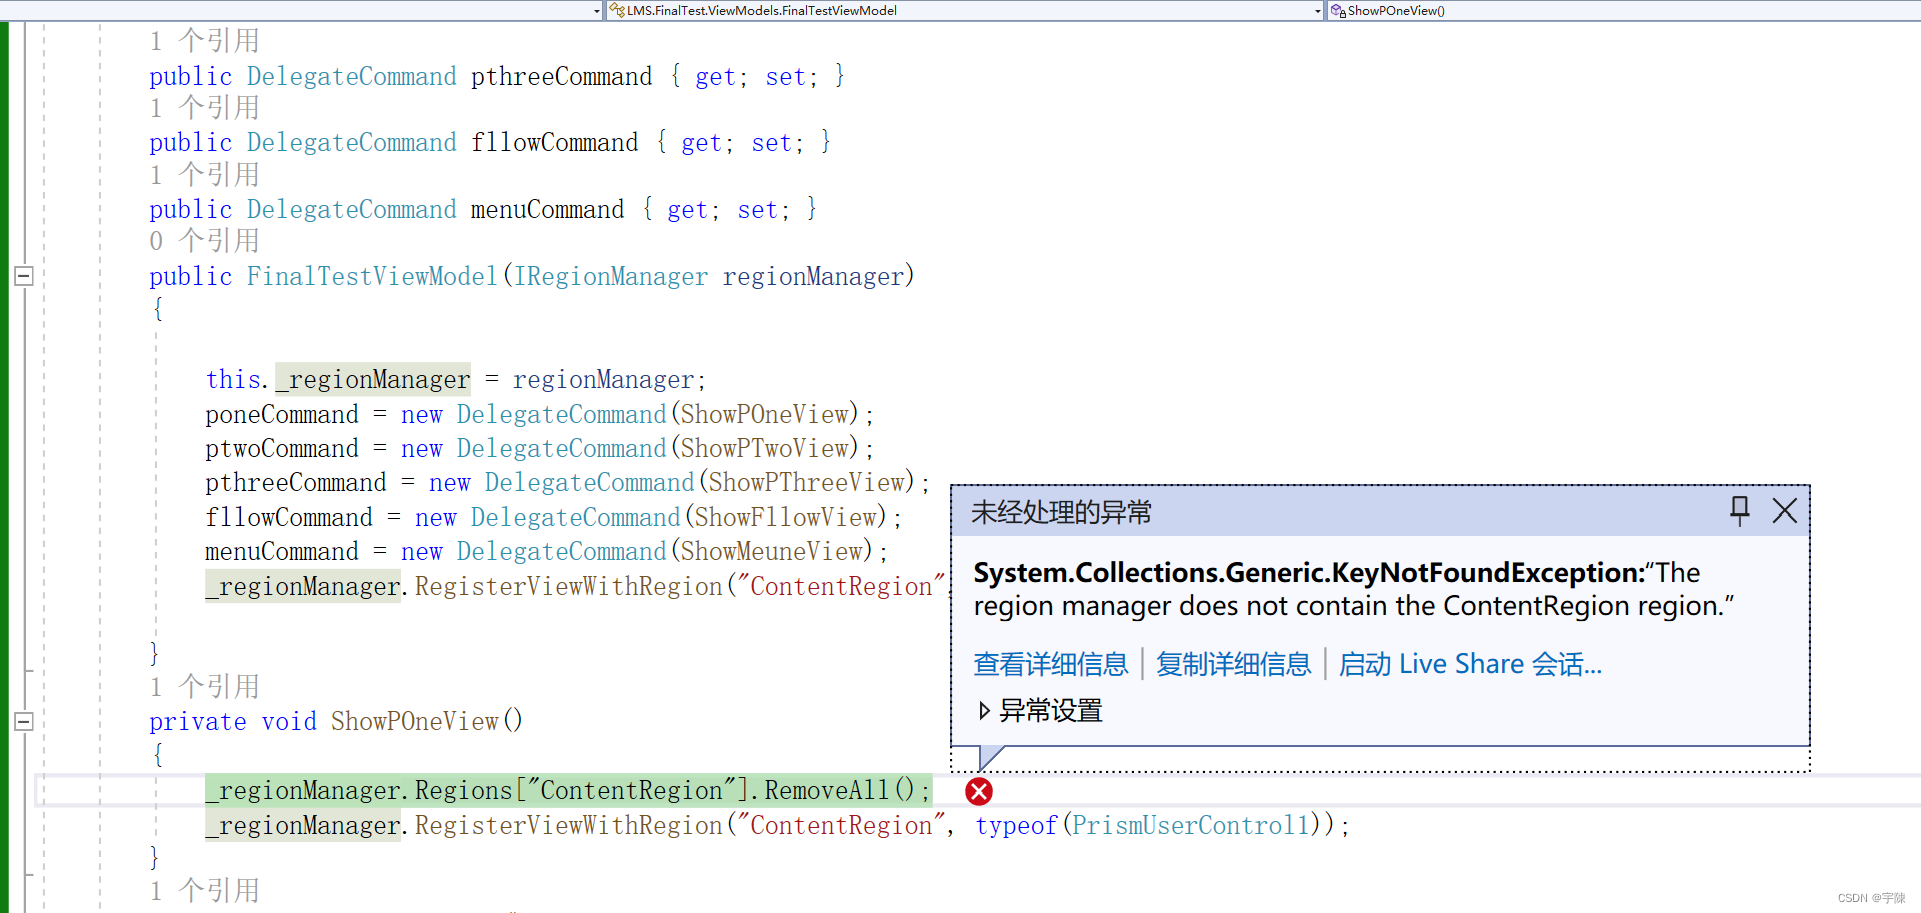Click '1 个引用' above ShowPOneView method
Viewport: 1921px width, 913px height.
tap(205, 687)
